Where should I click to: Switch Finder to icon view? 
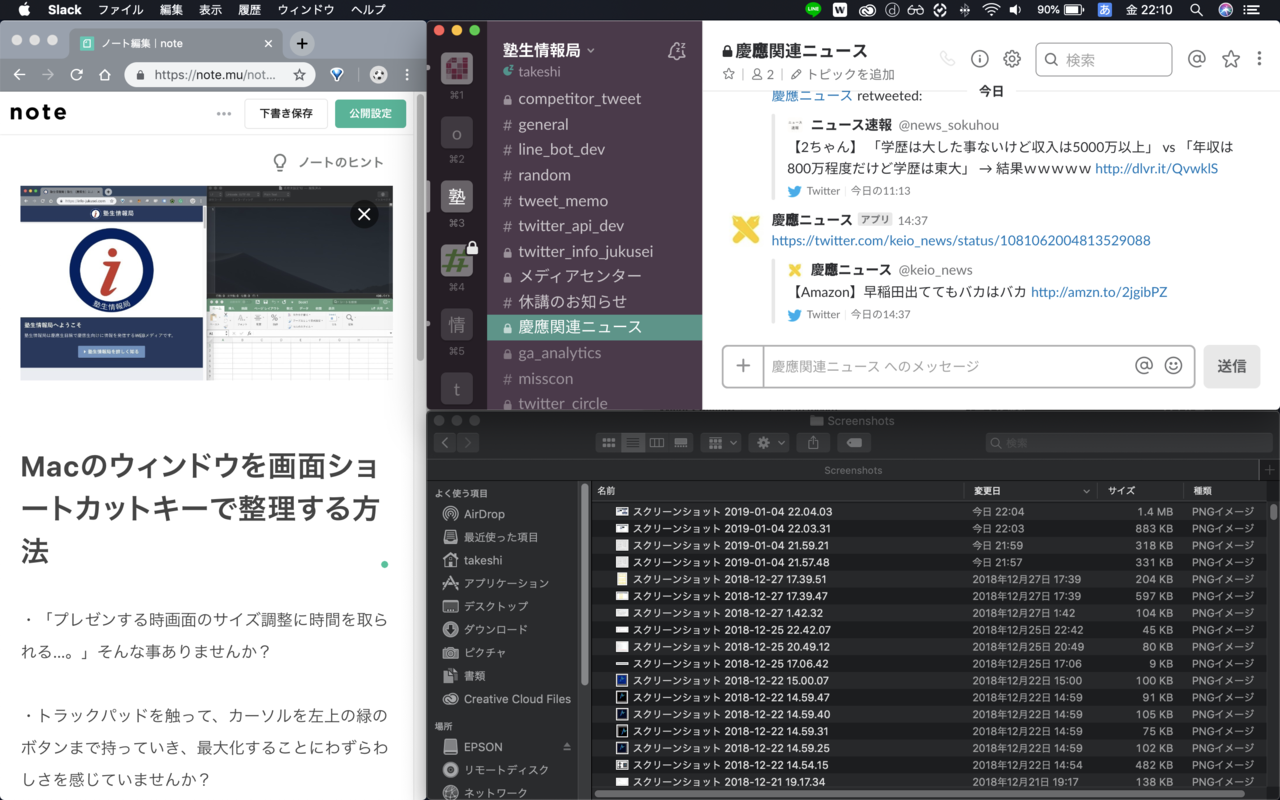[608, 443]
